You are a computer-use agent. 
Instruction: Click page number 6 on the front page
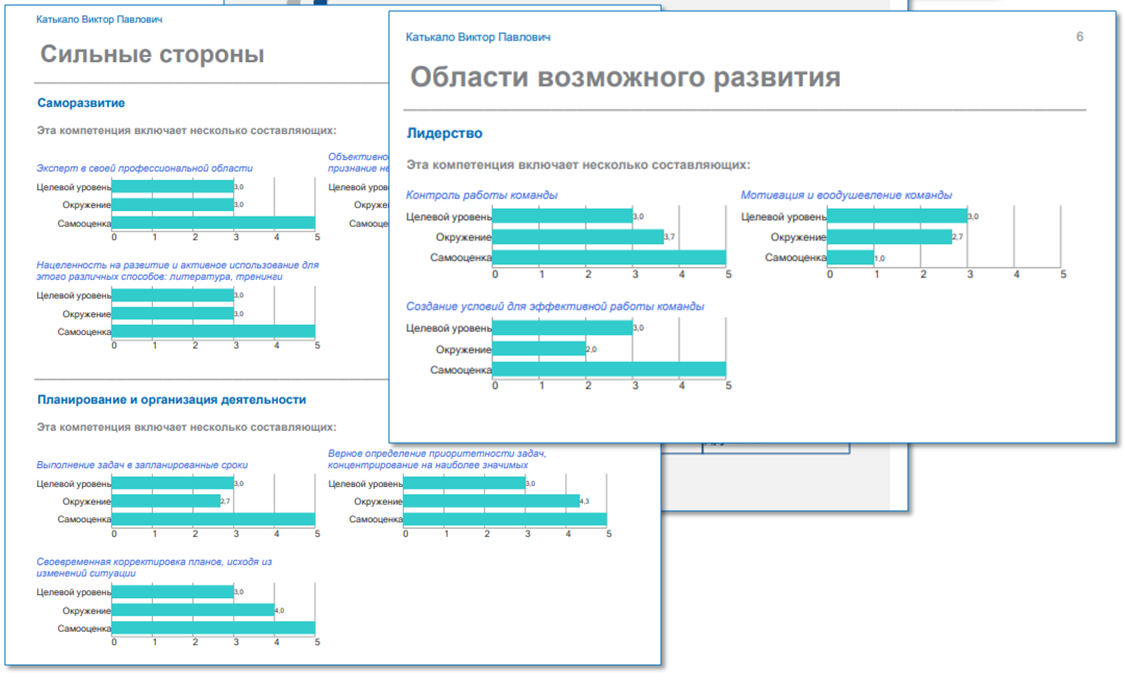coord(1079,37)
